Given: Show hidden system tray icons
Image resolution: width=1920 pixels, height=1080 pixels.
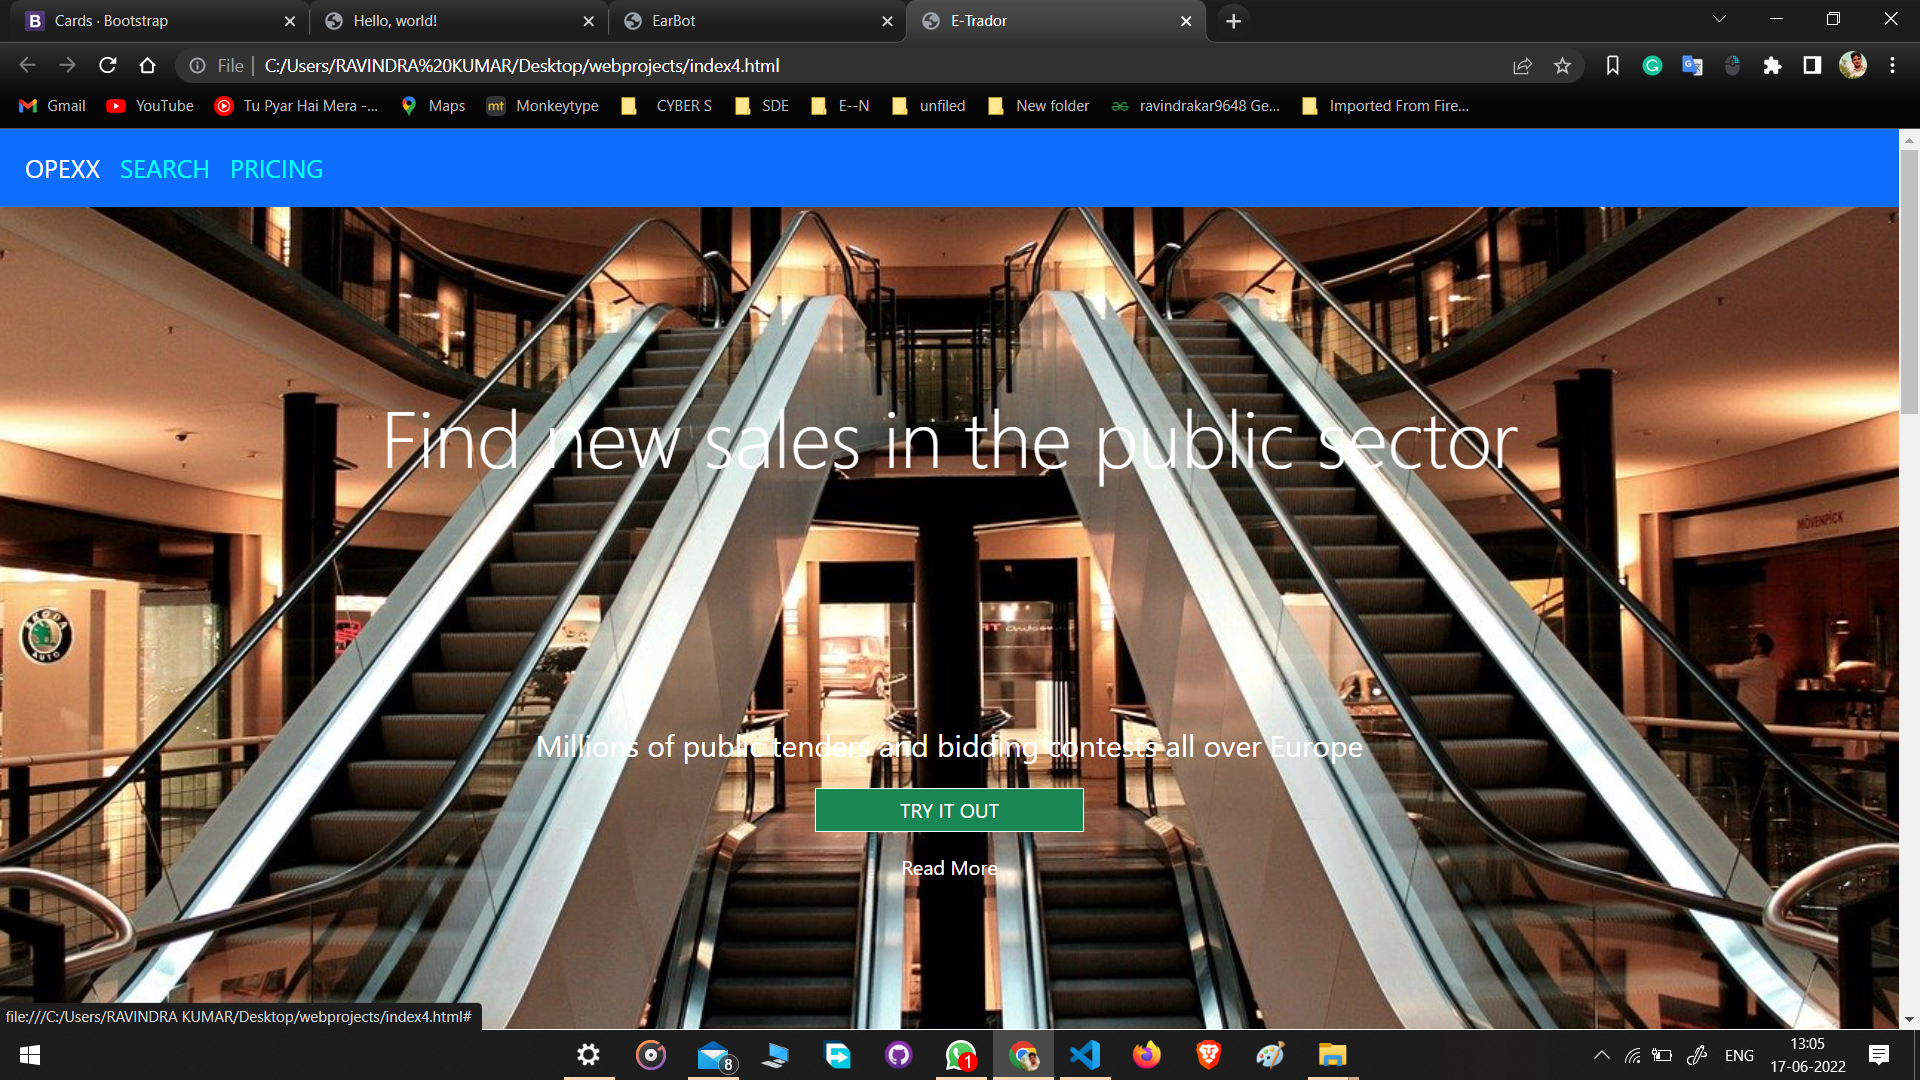Looking at the screenshot, I should click(1601, 1055).
